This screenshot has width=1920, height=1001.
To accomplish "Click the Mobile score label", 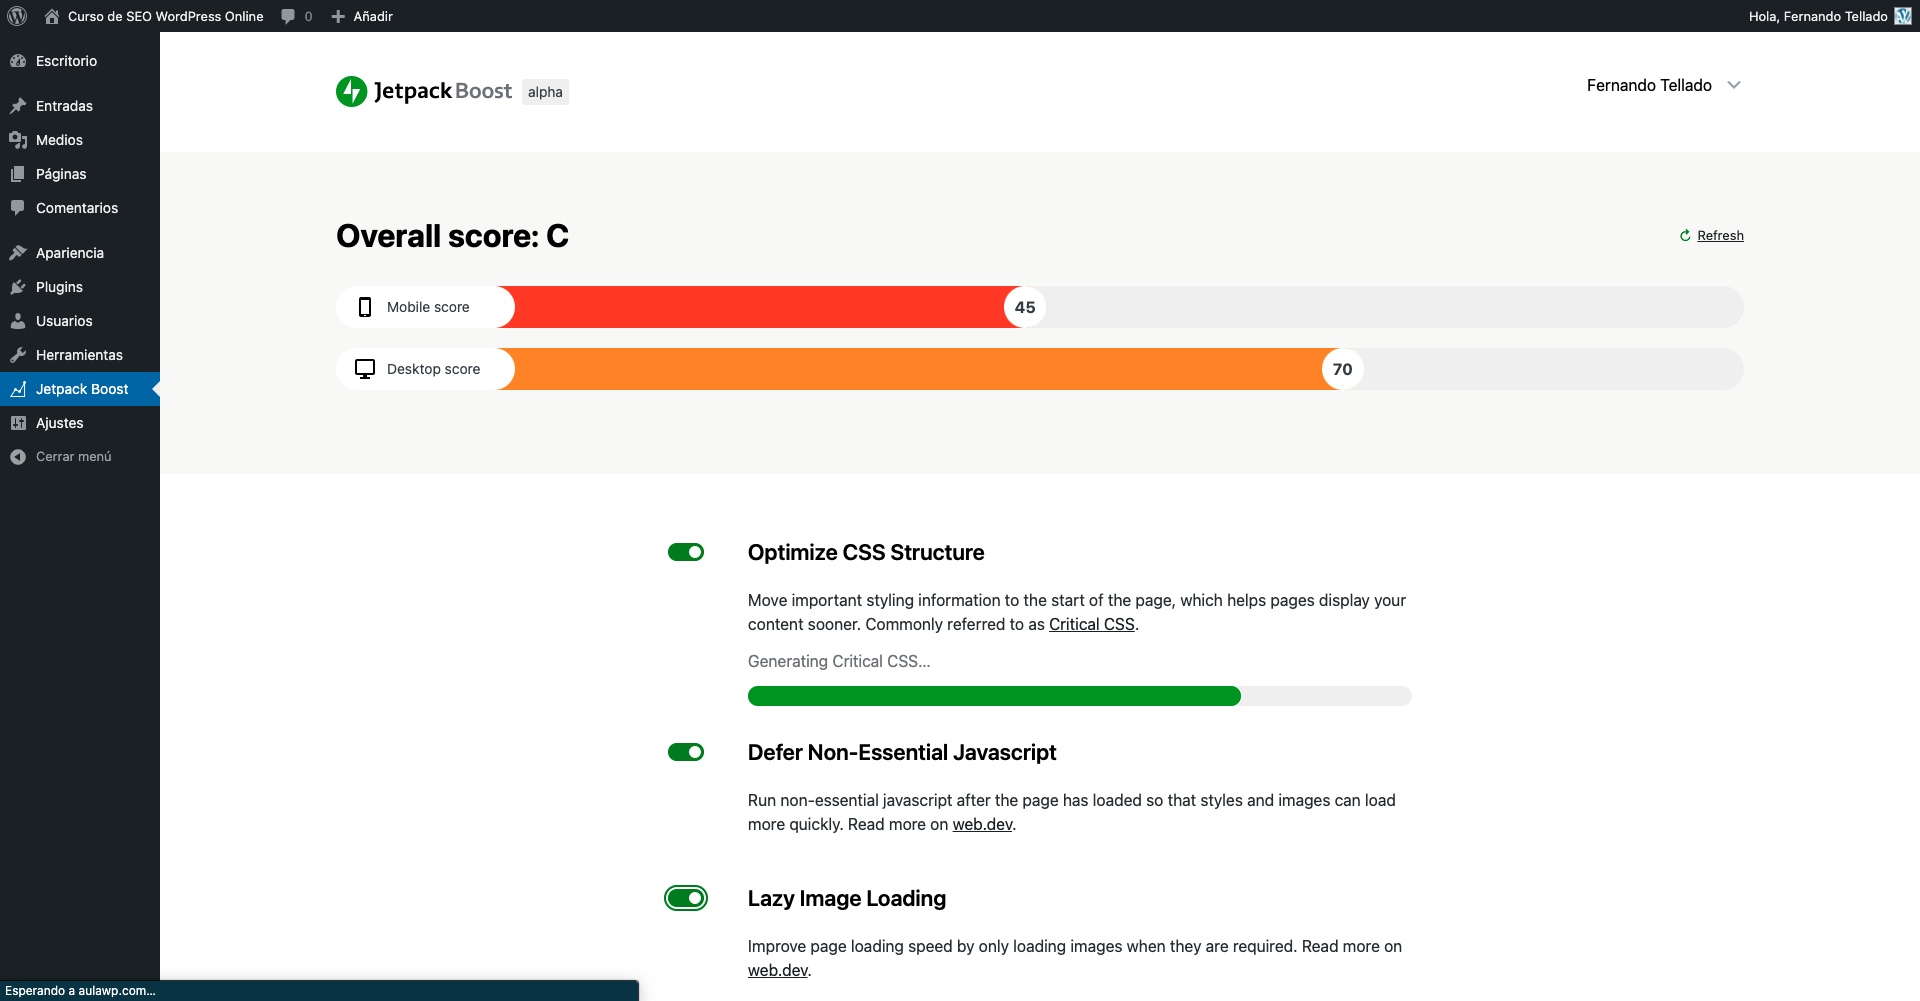I will click(428, 307).
